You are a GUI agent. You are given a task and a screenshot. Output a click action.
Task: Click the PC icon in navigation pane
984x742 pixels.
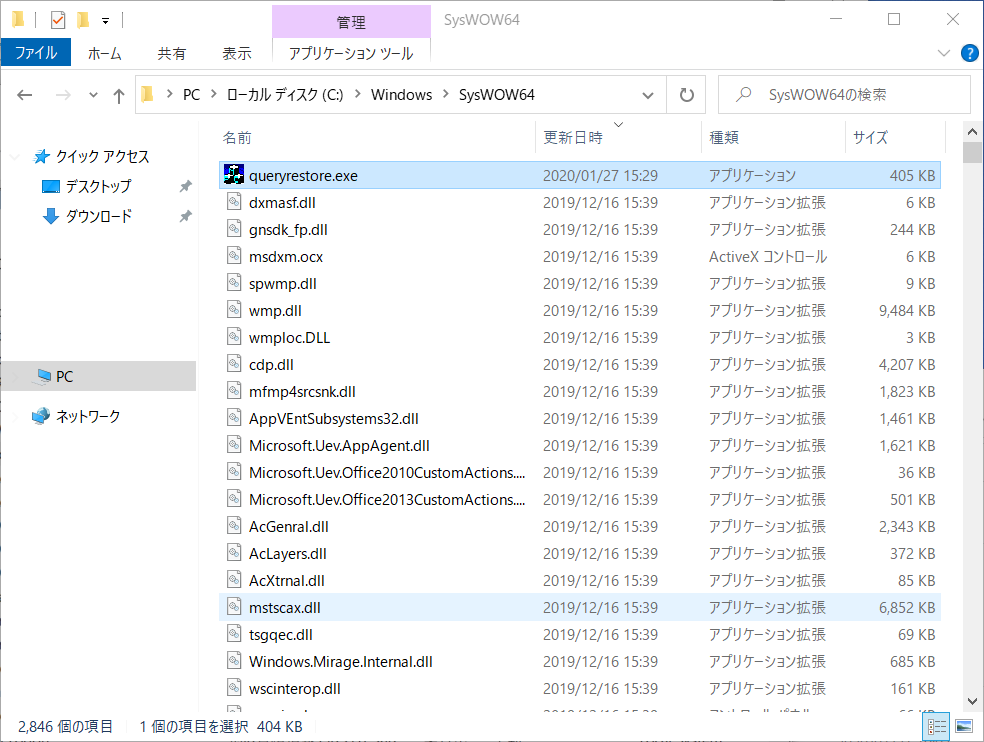(44, 376)
